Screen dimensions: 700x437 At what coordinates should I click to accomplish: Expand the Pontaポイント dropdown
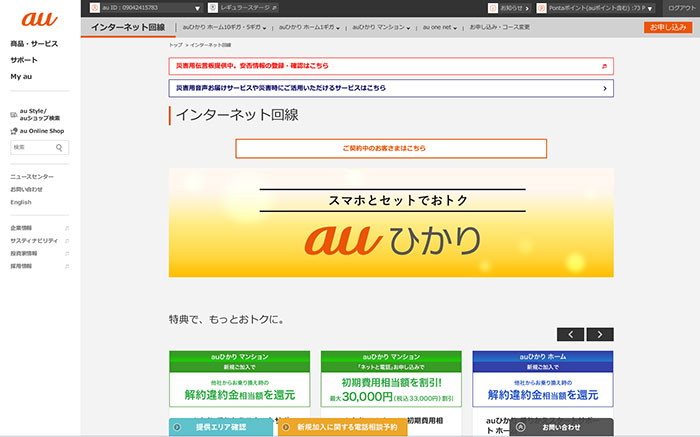(650, 8)
